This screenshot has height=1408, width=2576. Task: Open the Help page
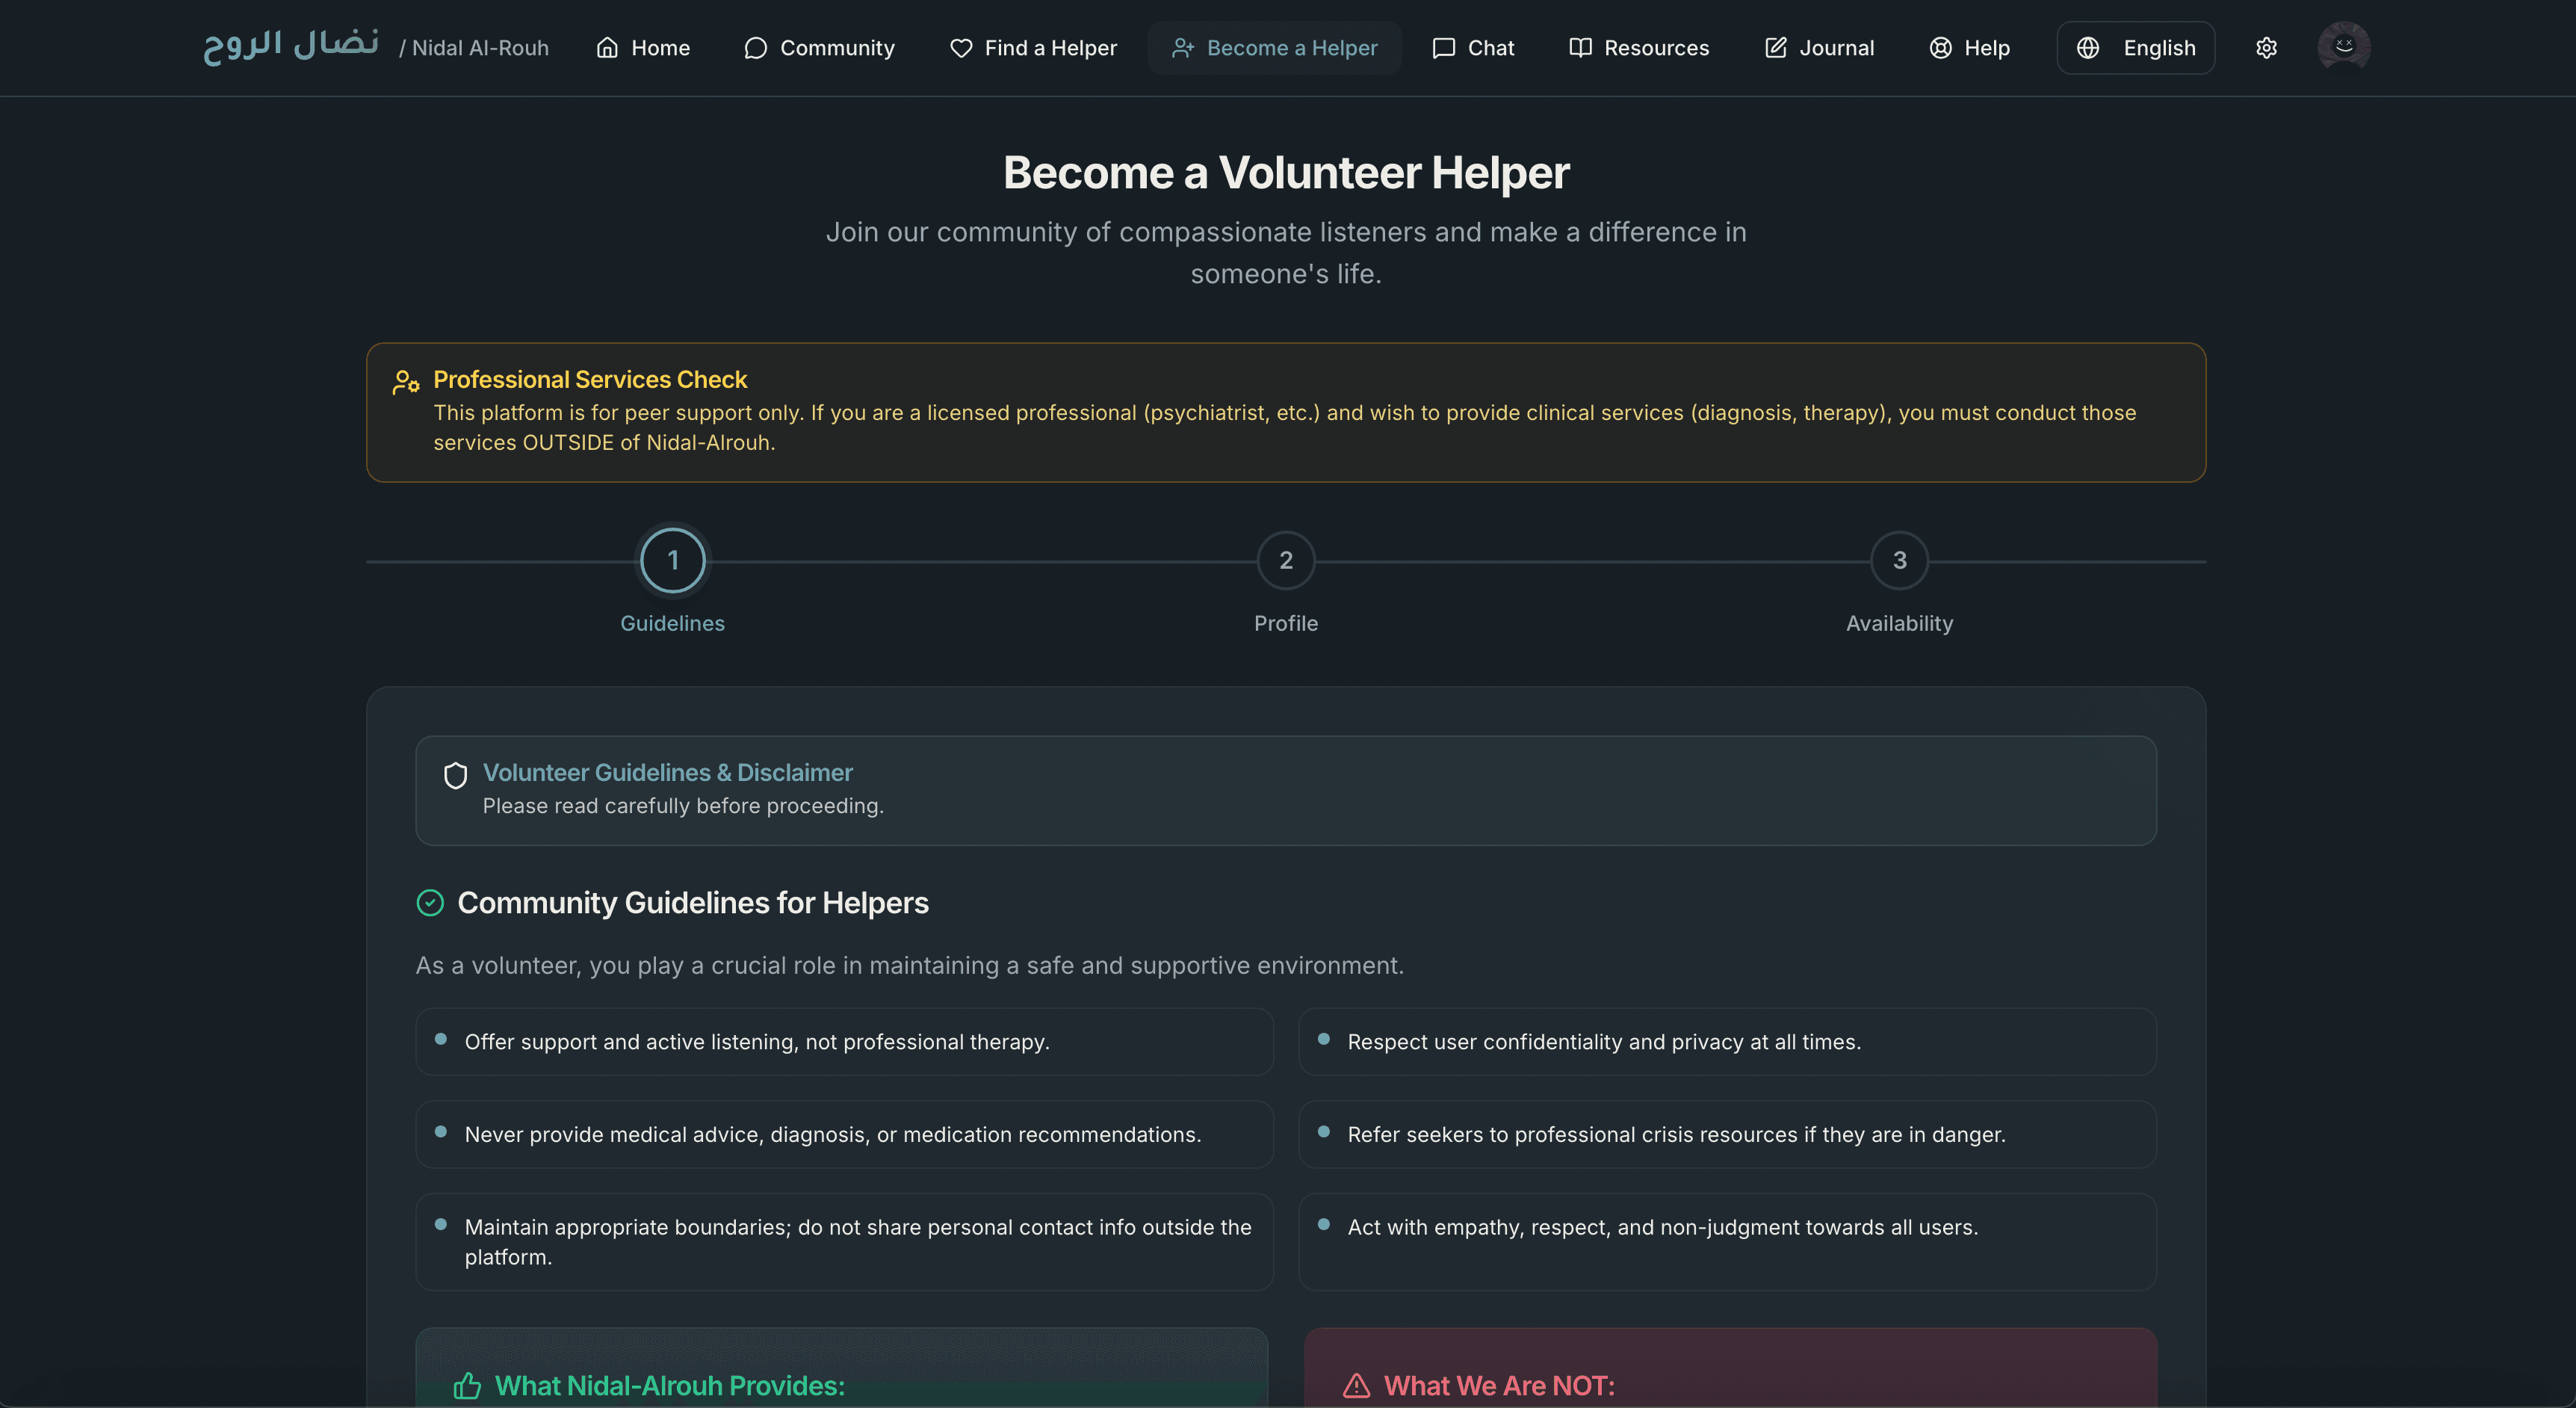pyautogui.click(x=1970, y=48)
